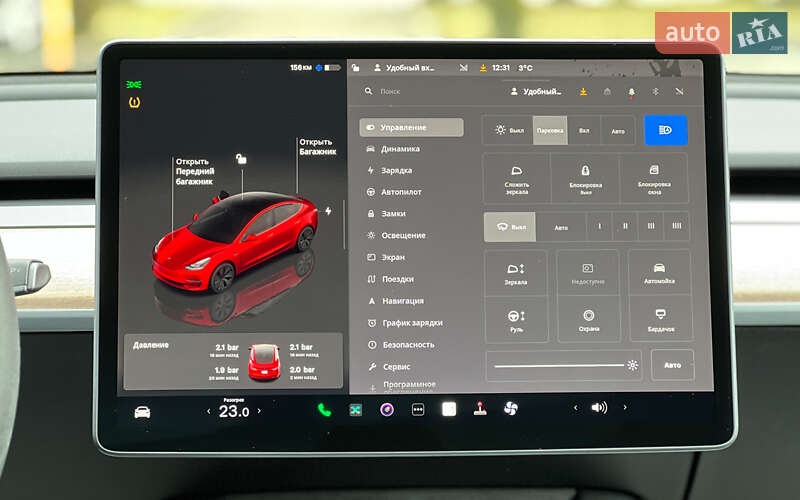Toggle Блокировка окна window lock
The image size is (800, 500).
coord(654,178)
